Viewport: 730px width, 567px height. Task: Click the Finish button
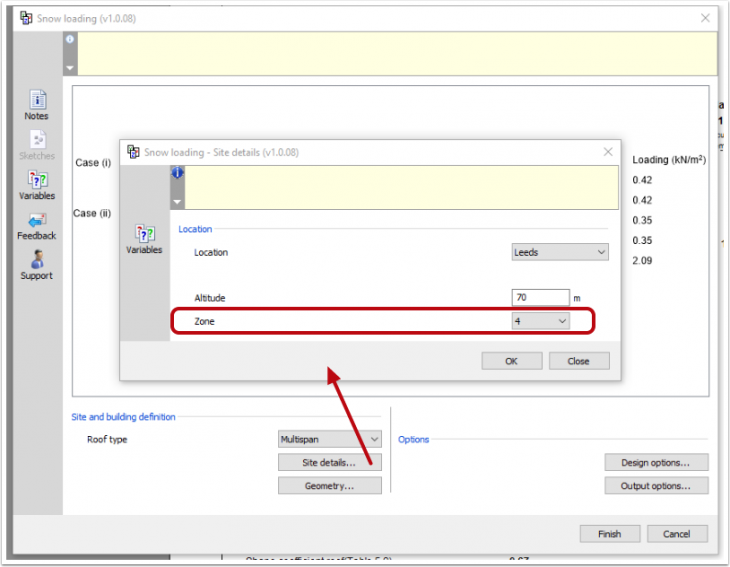click(x=609, y=534)
